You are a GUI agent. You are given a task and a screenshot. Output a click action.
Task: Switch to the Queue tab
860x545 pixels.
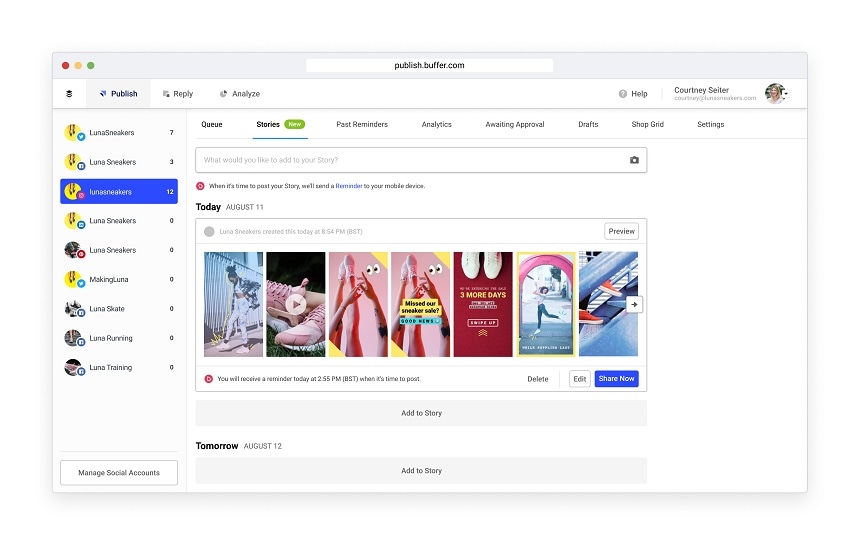(x=212, y=124)
